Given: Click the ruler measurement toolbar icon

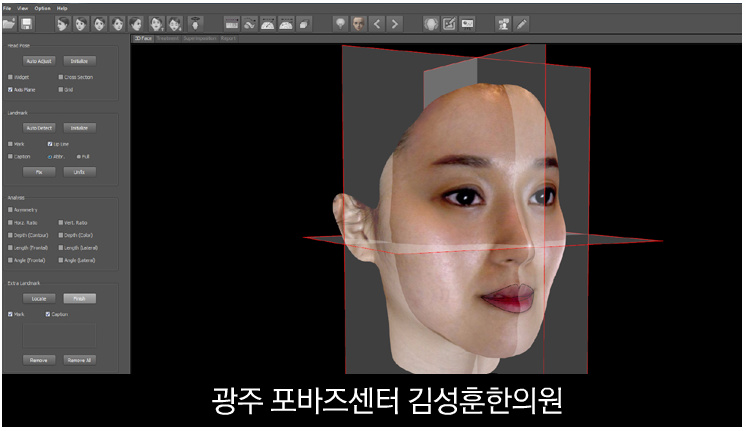Looking at the screenshot, I should 232,24.
